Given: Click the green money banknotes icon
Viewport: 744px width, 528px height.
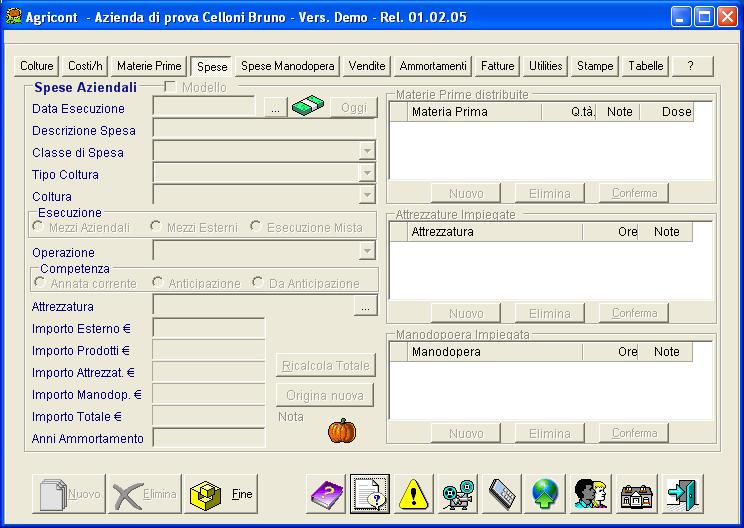Looking at the screenshot, I should (308, 107).
